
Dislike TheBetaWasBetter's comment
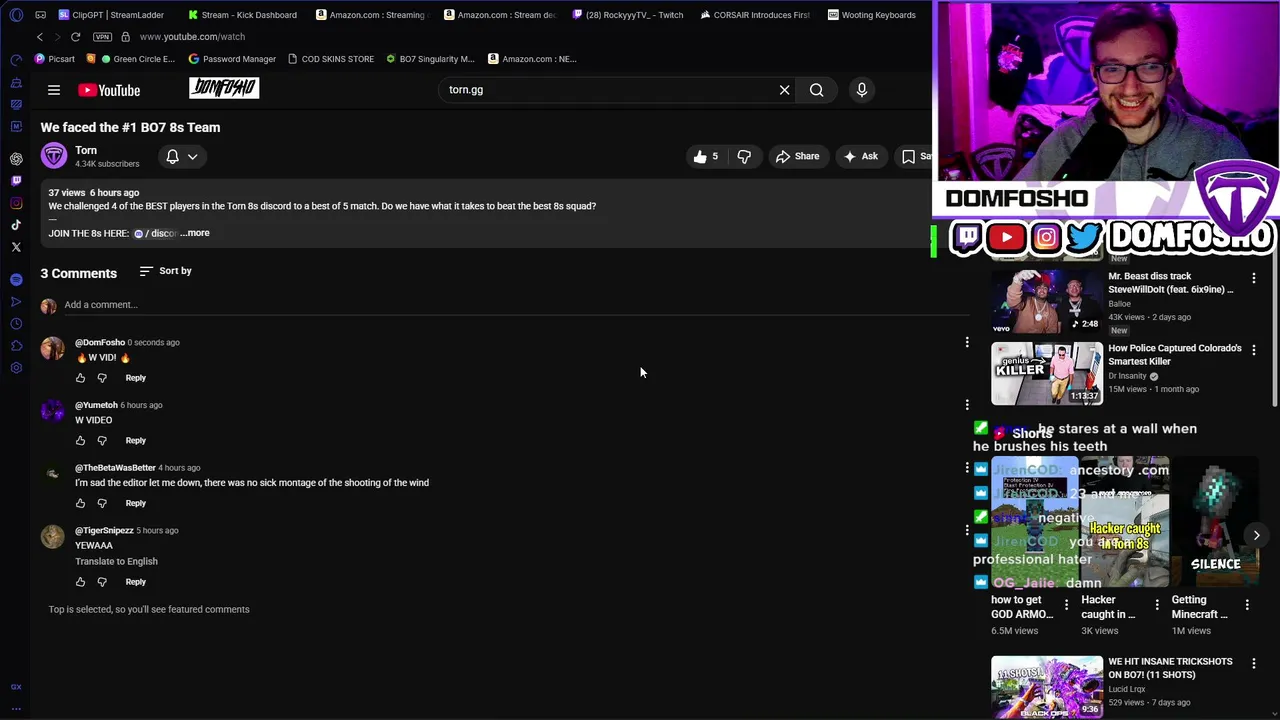coord(102,503)
